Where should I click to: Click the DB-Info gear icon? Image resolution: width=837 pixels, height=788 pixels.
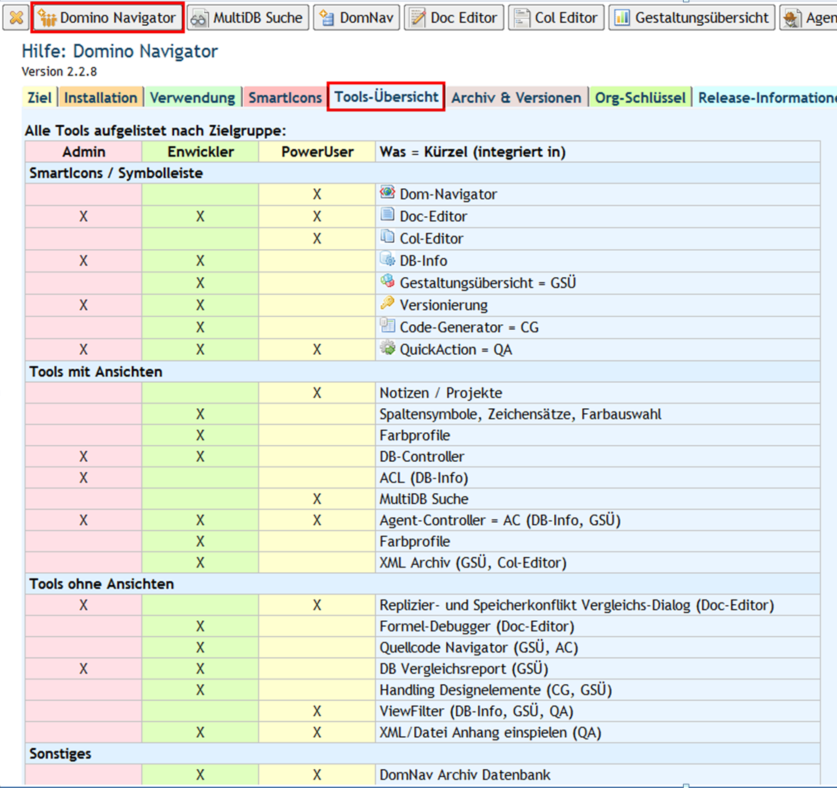click(388, 259)
